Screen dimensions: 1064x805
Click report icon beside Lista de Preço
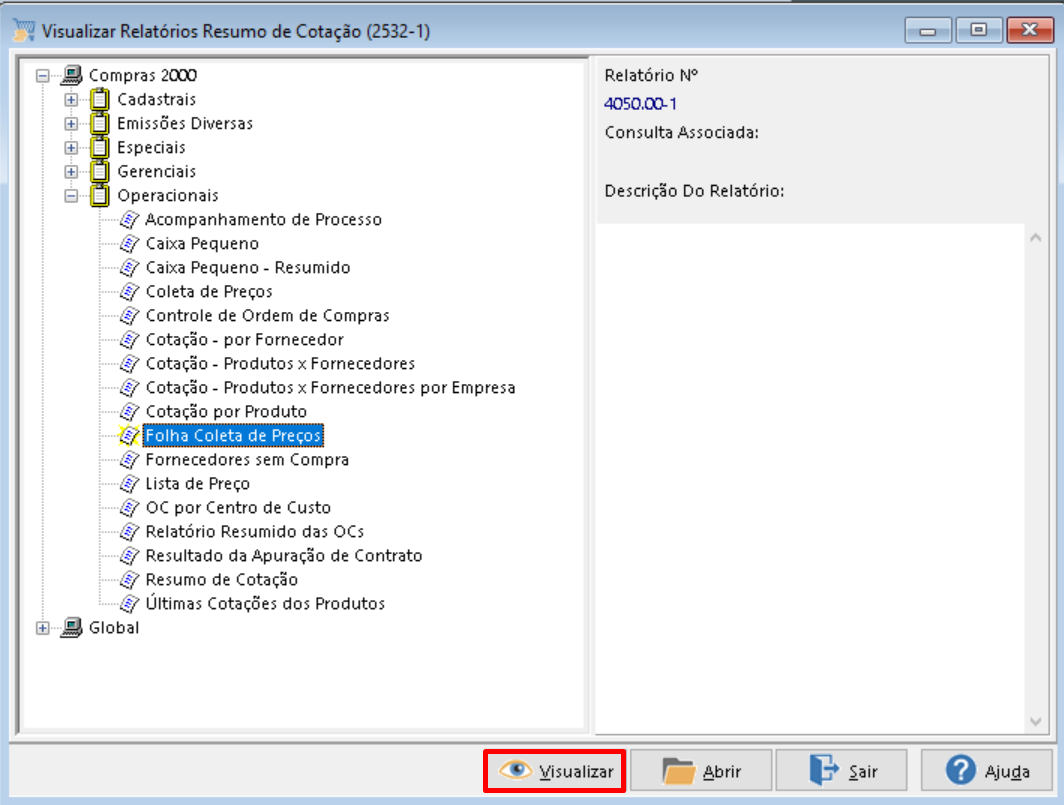[129, 483]
